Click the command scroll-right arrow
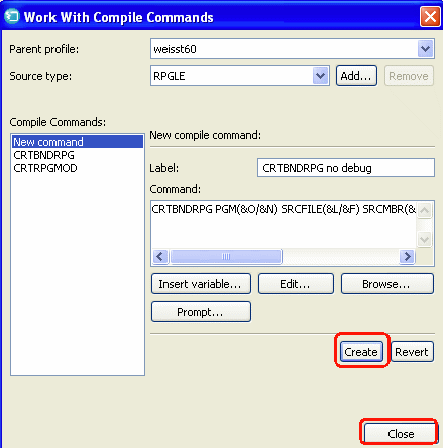Viewport: 443px width, 448px height. pos(407,257)
